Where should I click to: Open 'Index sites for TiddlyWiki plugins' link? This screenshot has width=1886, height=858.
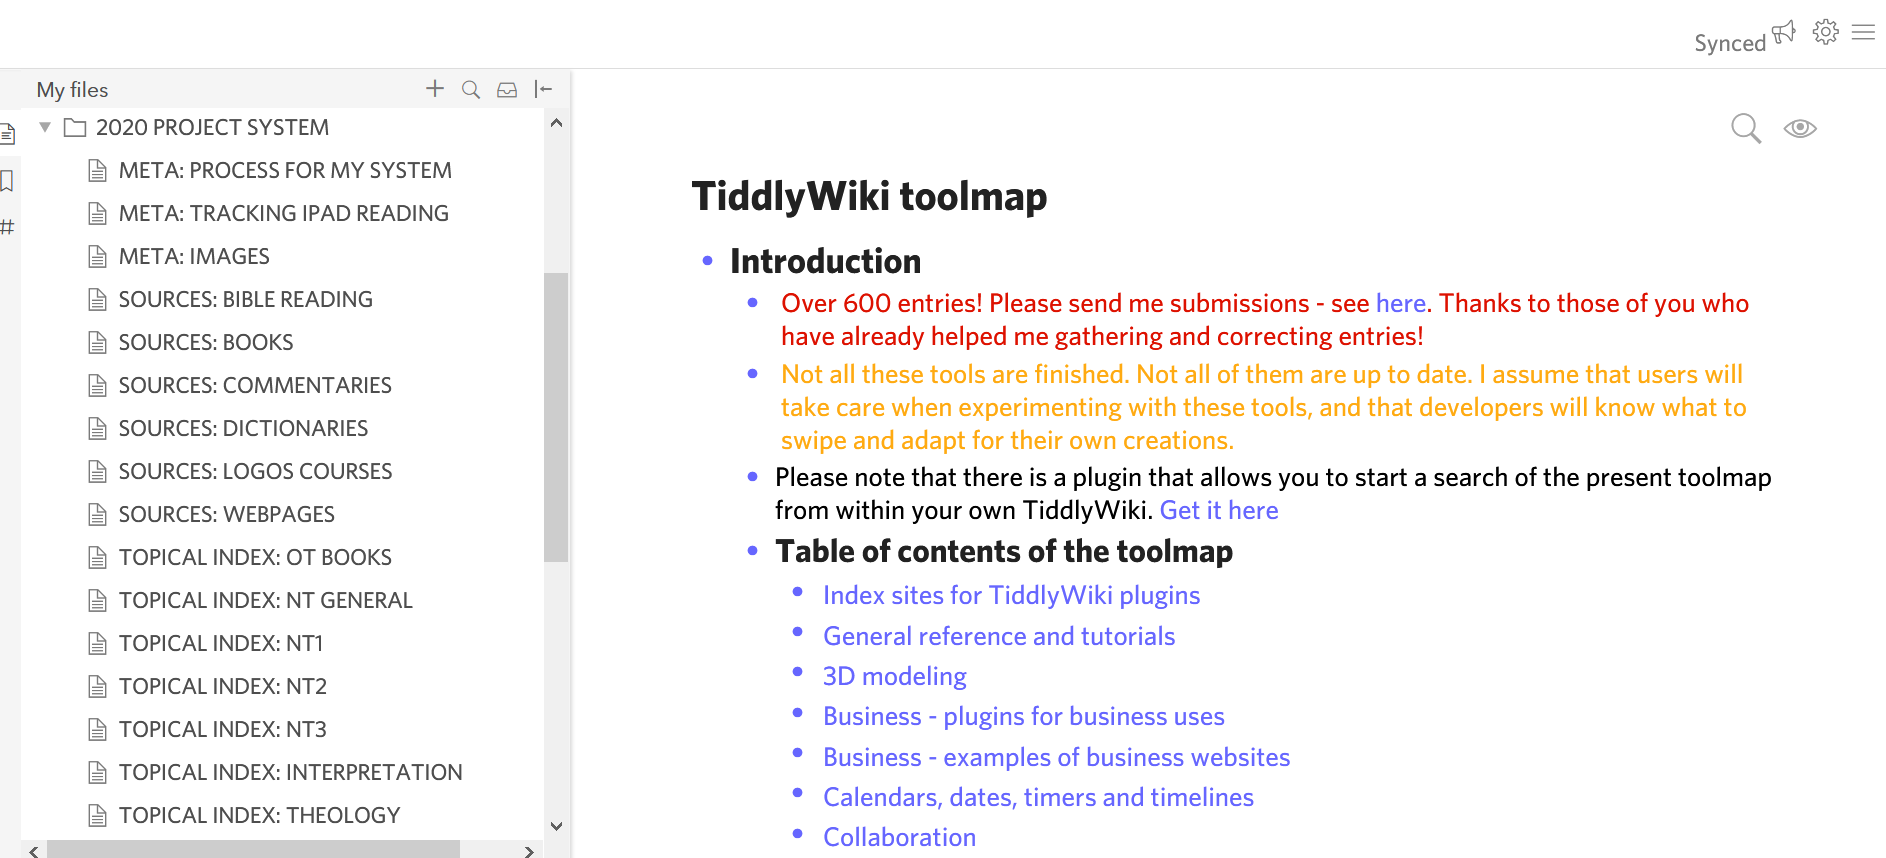click(1011, 596)
